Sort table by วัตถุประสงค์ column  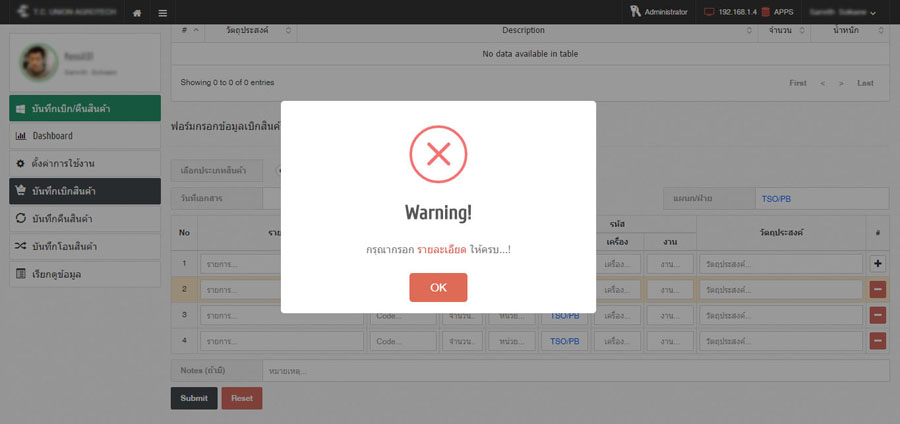(x=251, y=30)
